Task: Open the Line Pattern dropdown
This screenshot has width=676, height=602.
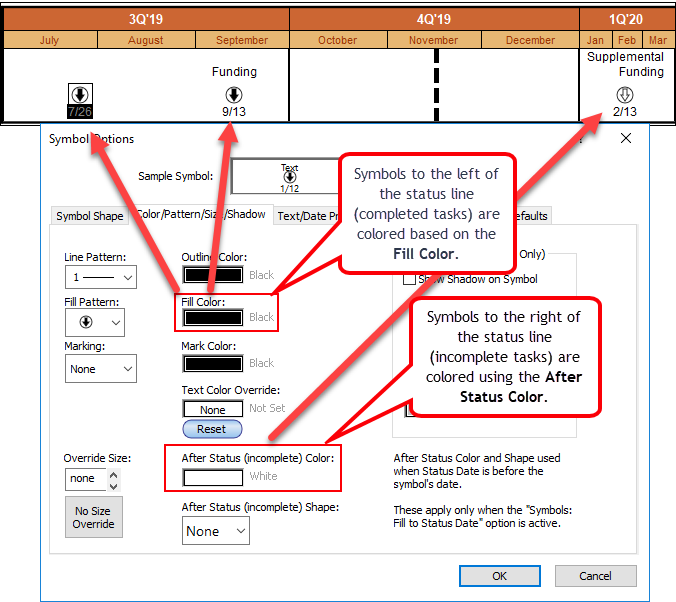Action: tap(100, 277)
